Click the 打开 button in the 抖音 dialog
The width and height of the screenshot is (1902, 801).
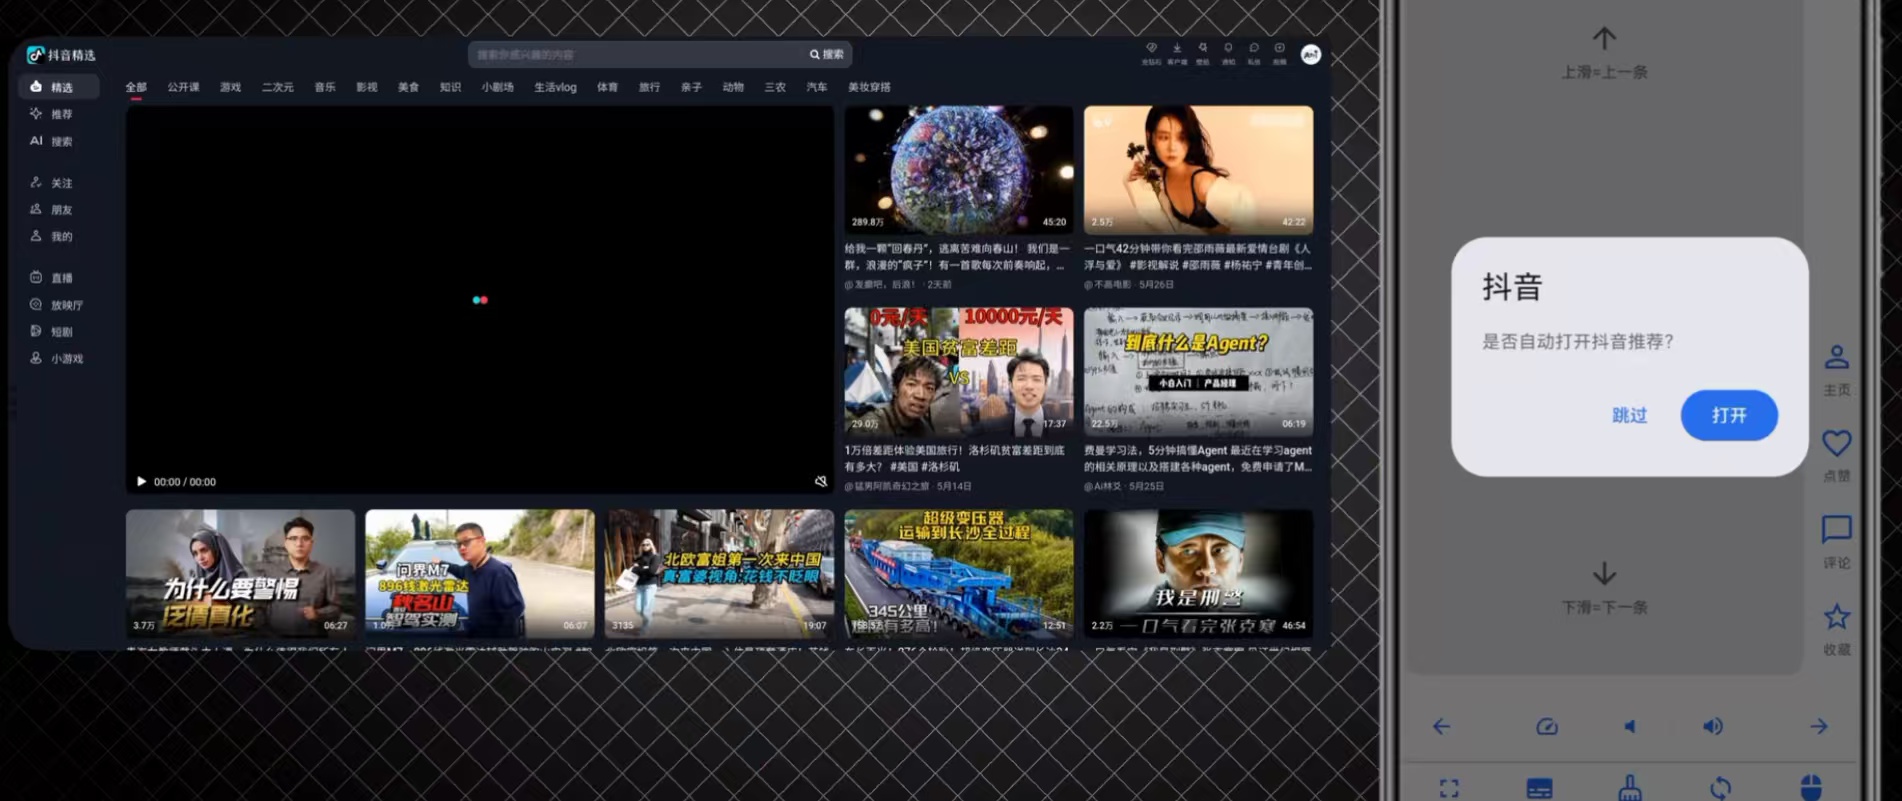[1729, 415]
